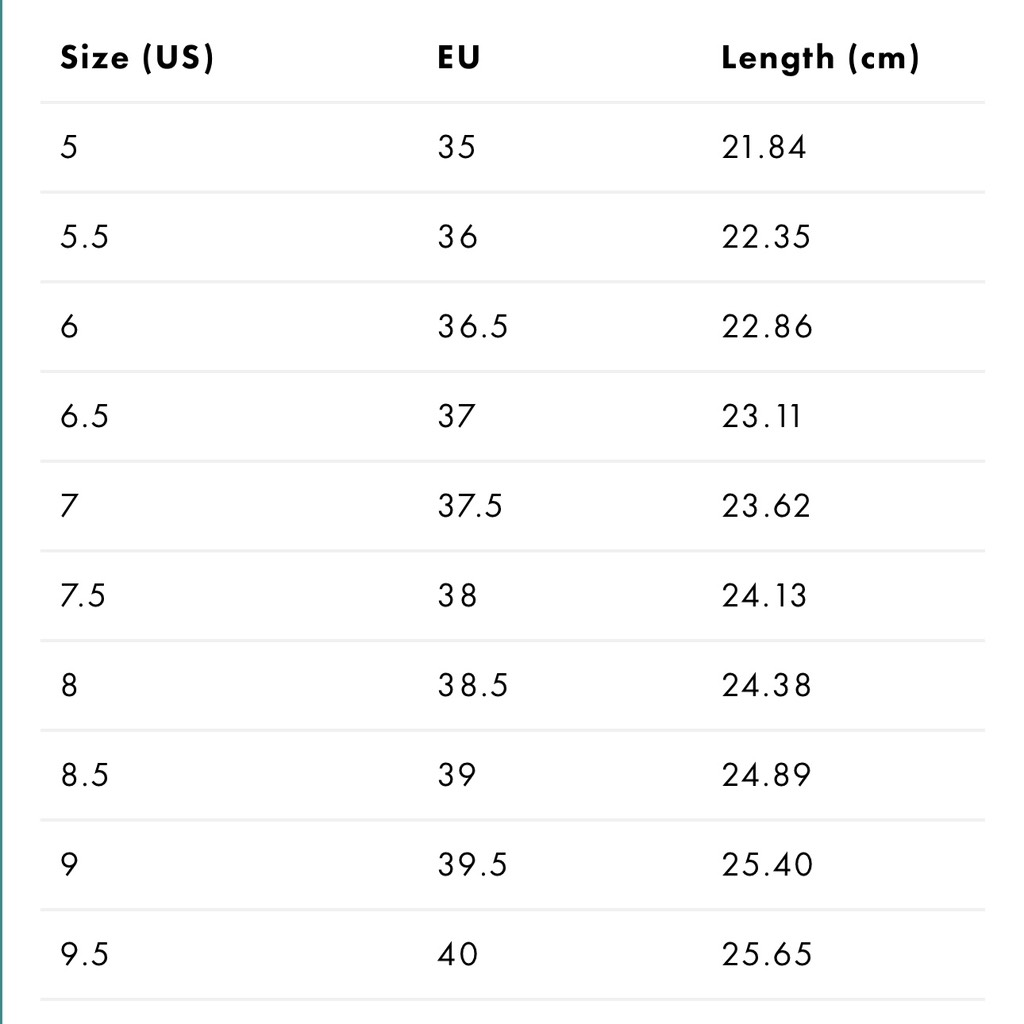The height and width of the screenshot is (1024, 1024).
Task: Select the EU 38.5 cell
Action: tap(472, 685)
